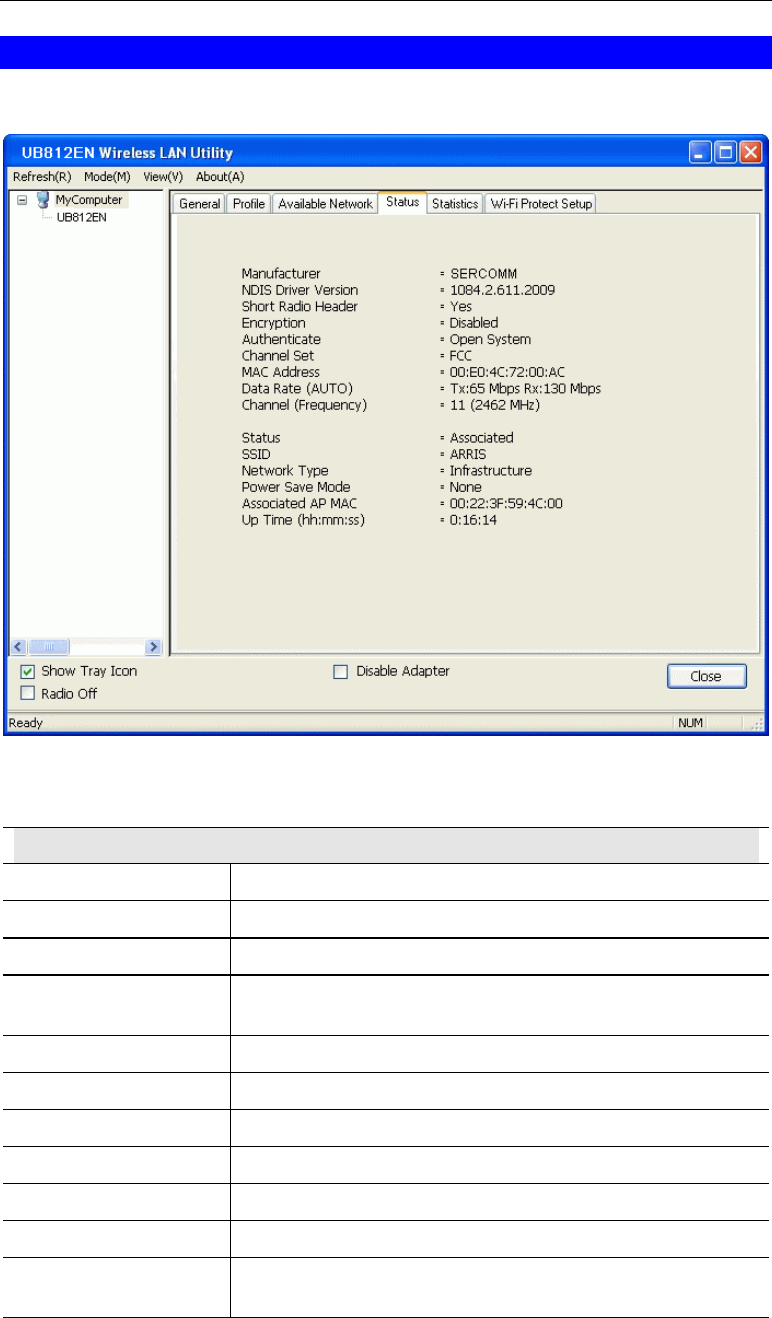Click the Infrastructure network type value
772x1318 pixels.
point(491,470)
